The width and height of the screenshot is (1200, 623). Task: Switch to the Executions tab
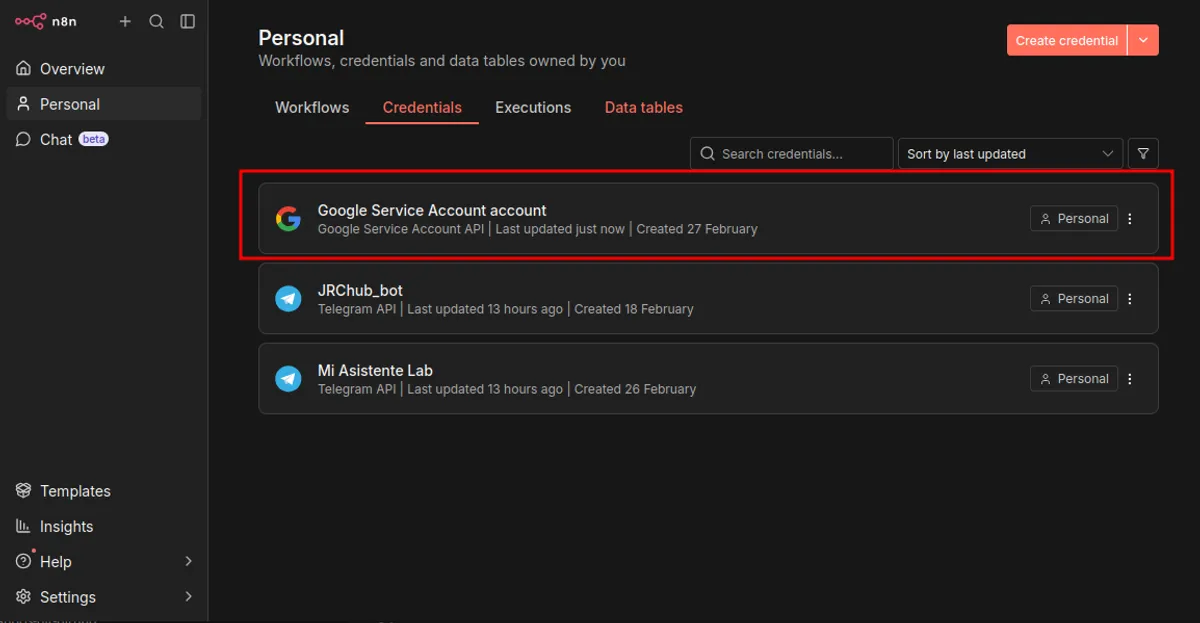click(x=533, y=107)
